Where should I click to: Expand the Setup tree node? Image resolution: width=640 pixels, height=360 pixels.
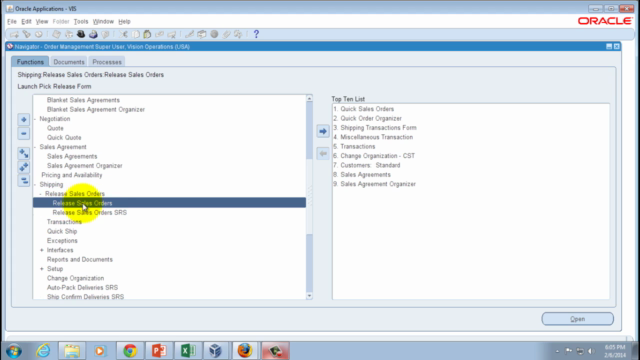tap(42, 269)
